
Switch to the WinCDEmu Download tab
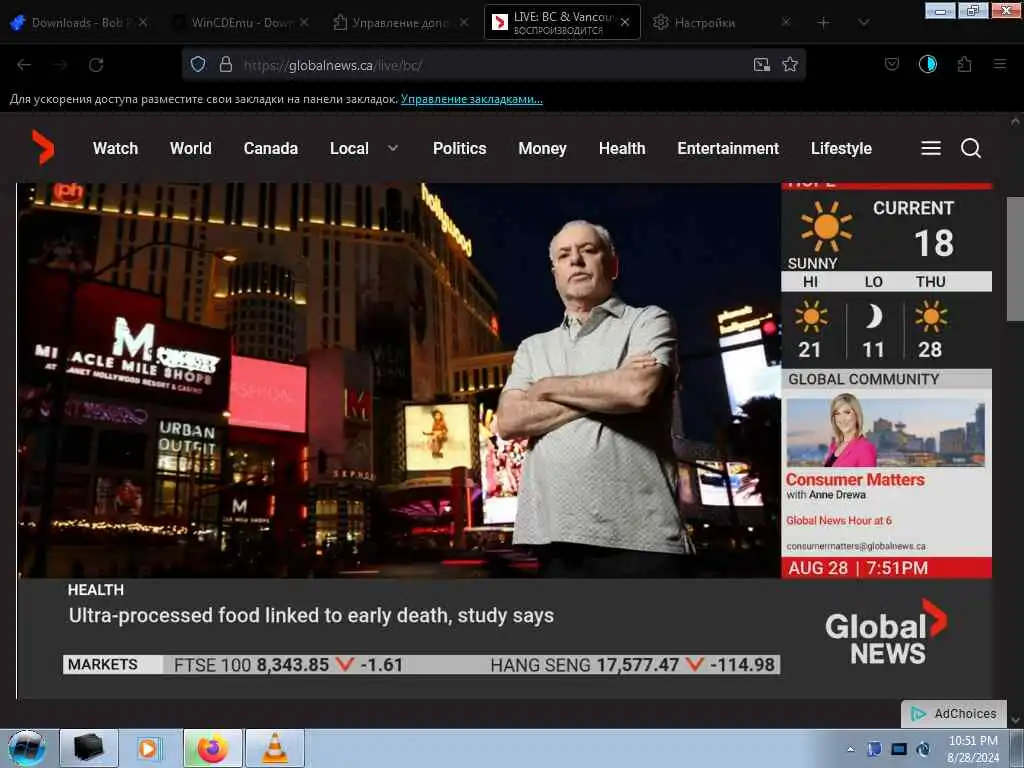[240, 22]
